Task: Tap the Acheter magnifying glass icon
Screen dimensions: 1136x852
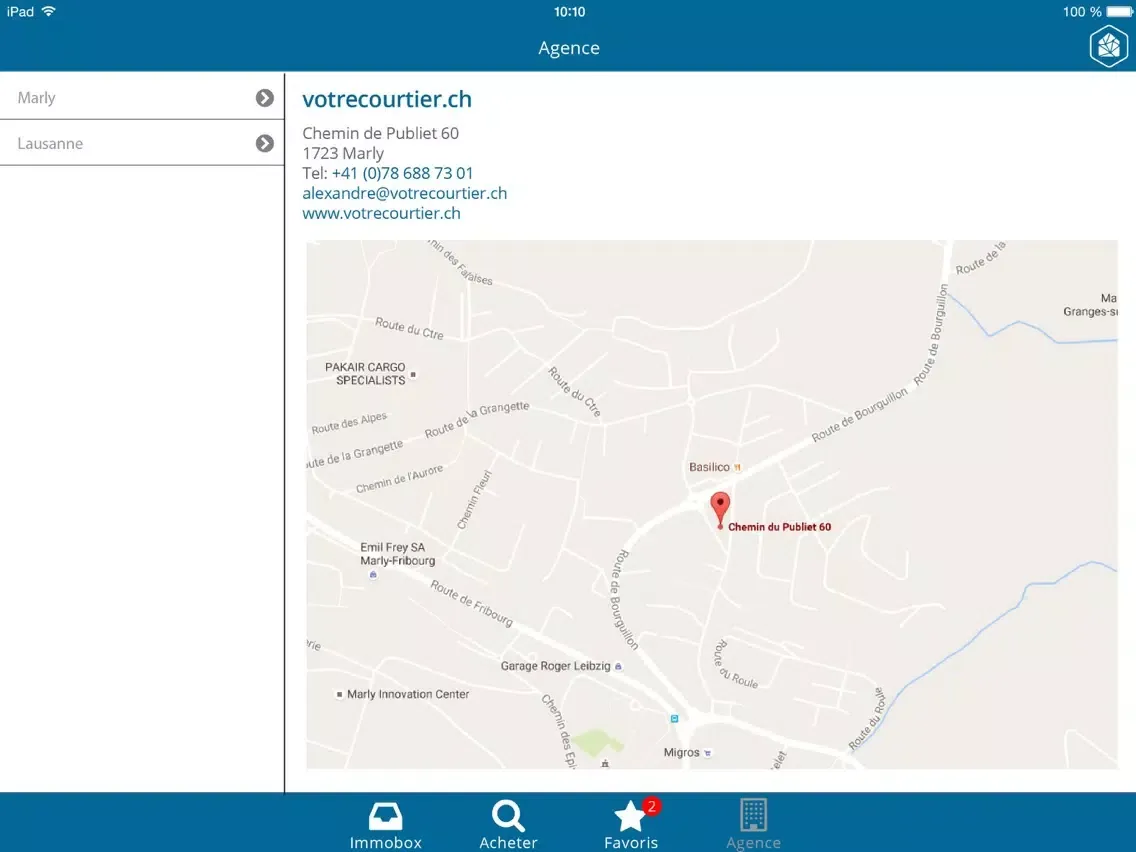Action: [508, 816]
